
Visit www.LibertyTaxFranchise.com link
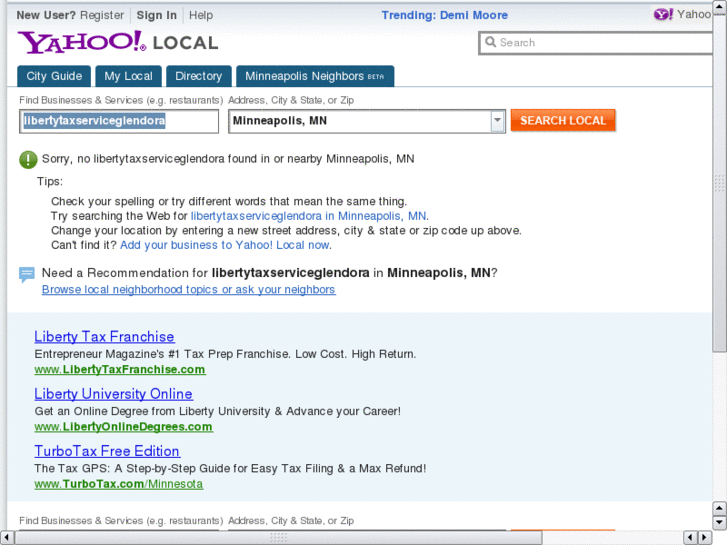coord(120,370)
